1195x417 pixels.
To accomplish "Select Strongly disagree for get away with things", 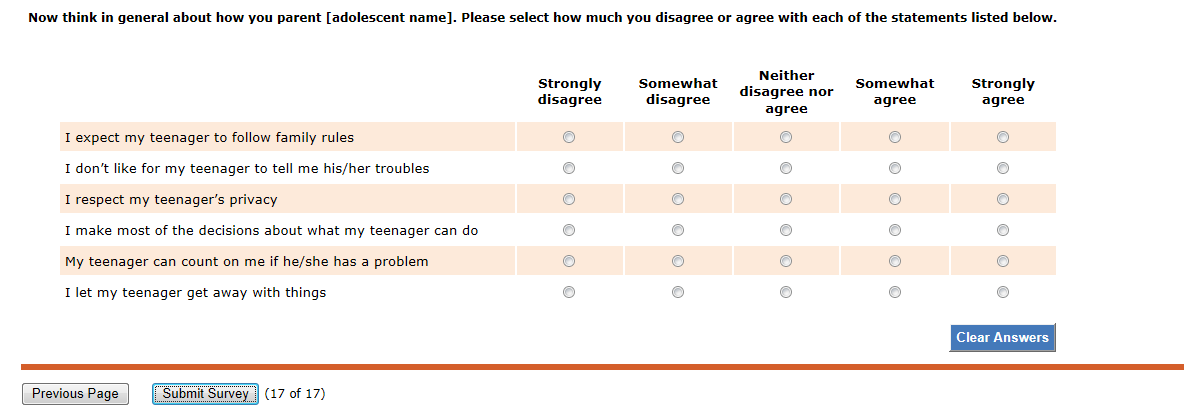I will (x=569, y=292).
